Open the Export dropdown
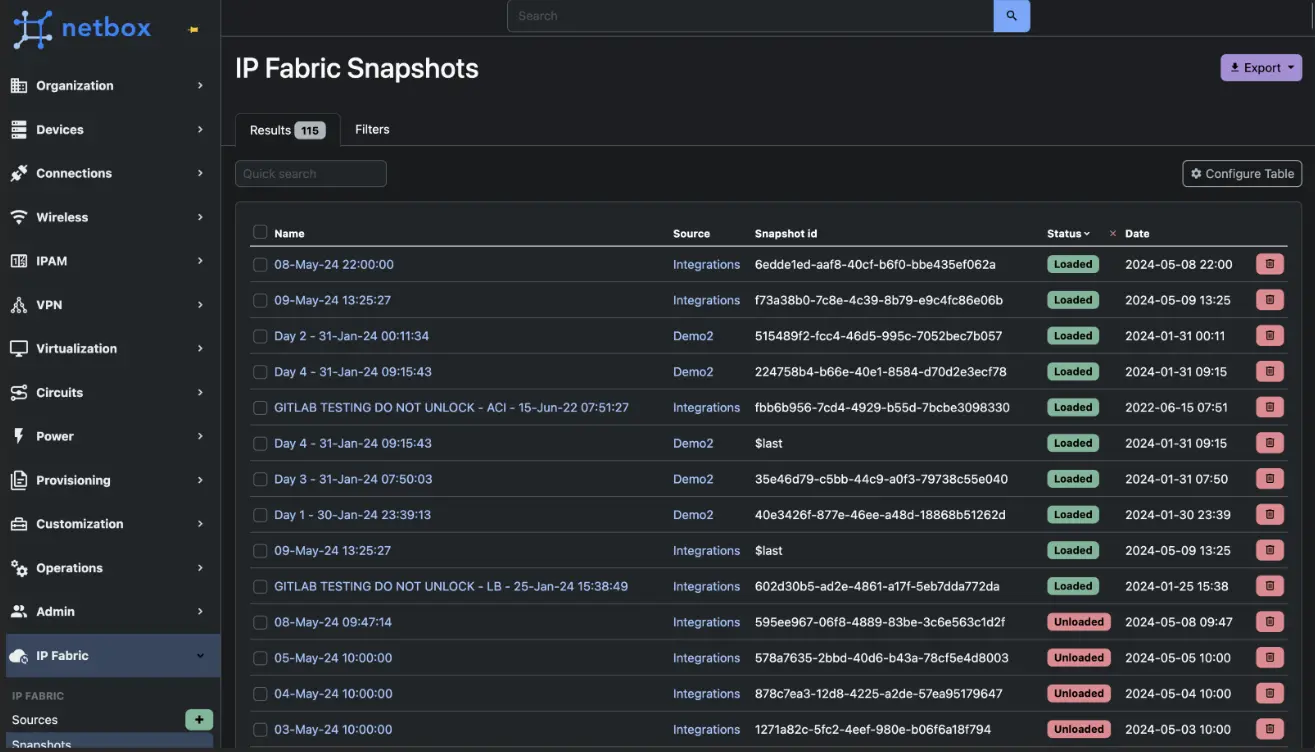This screenshot has width=1315, height=752. 1260,68
